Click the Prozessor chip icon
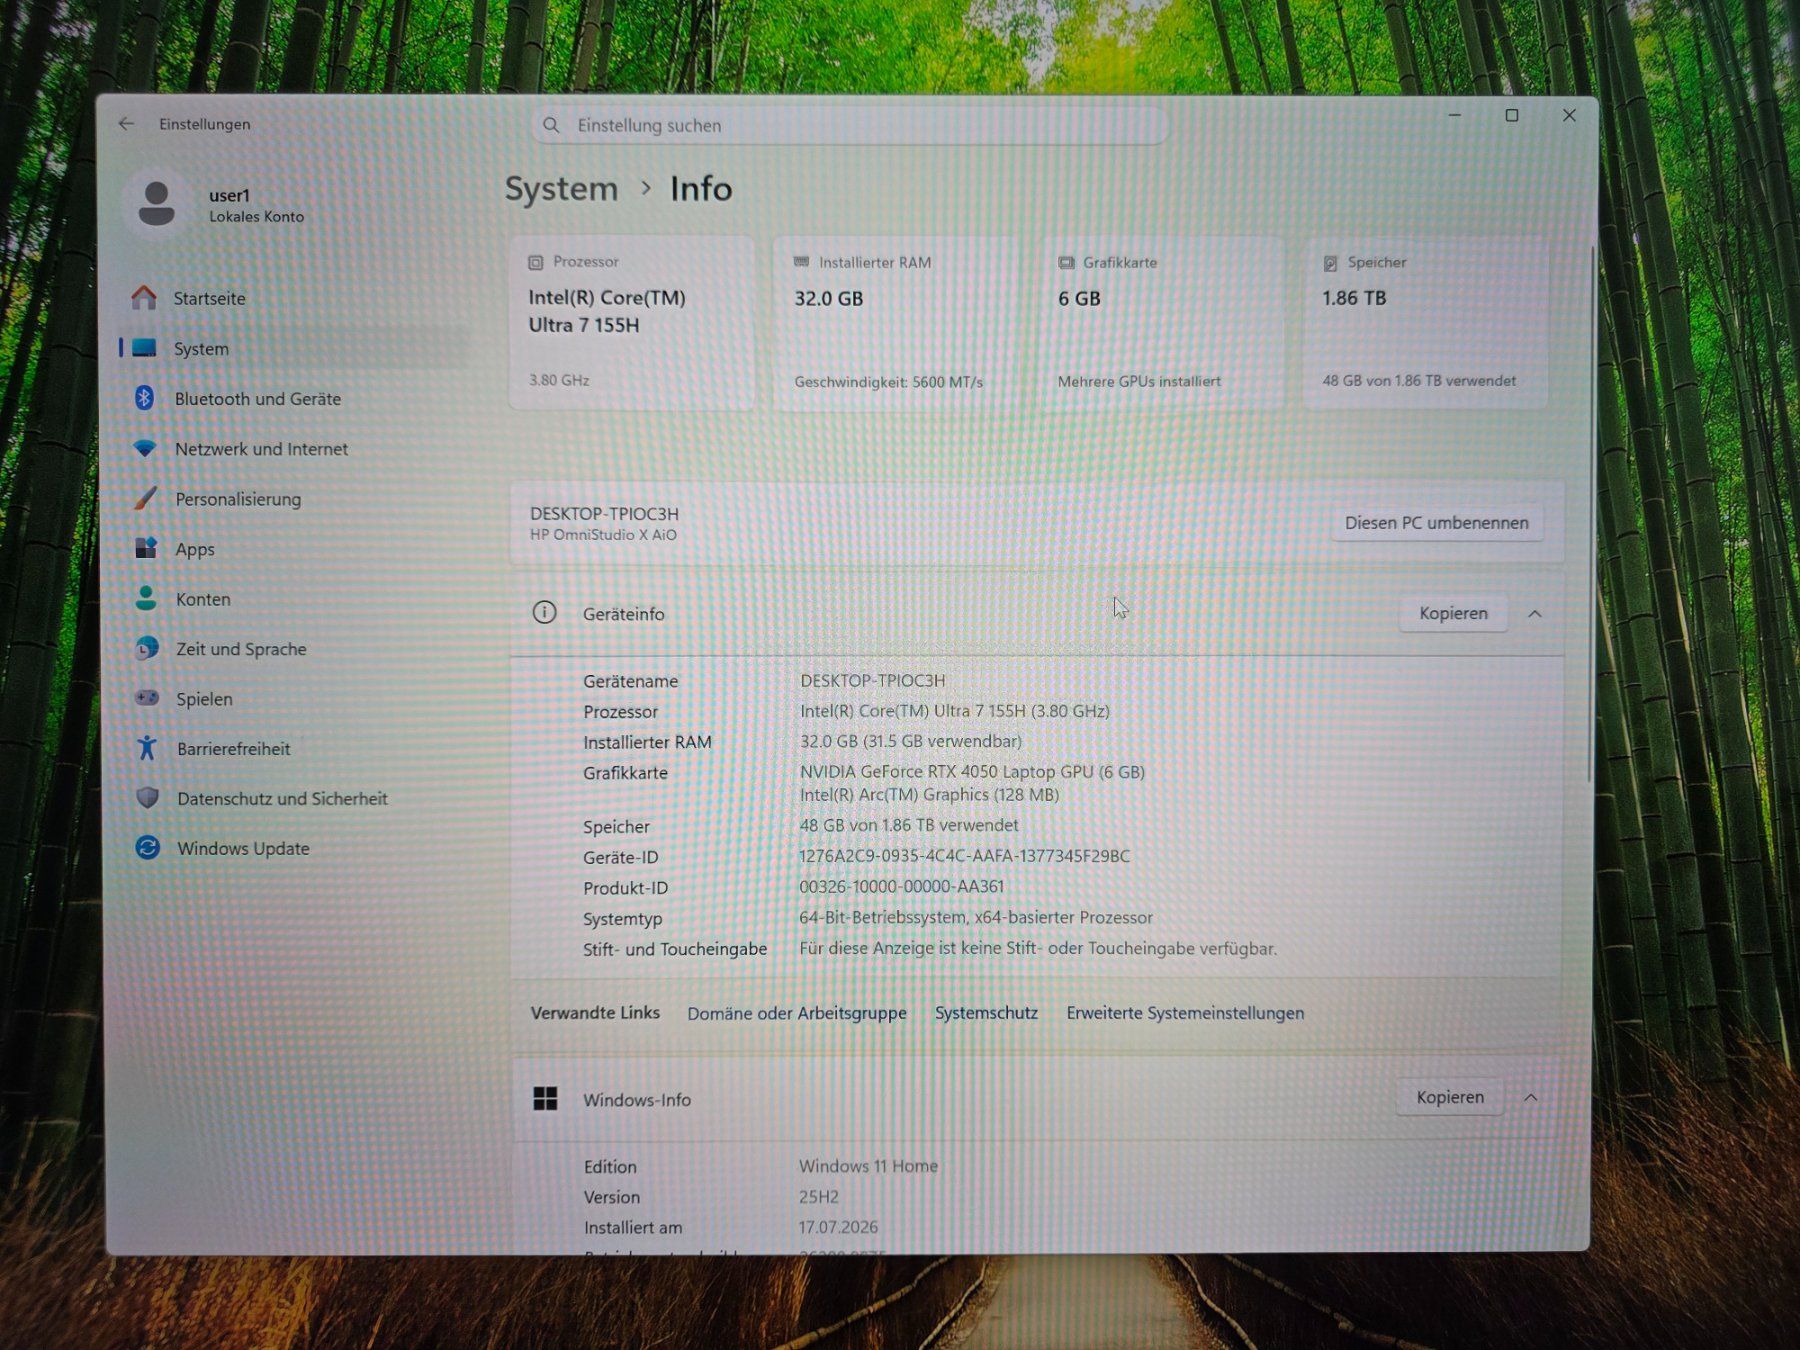The width and height of the screenshot is (1800, 1350). (x=536, y=262)
